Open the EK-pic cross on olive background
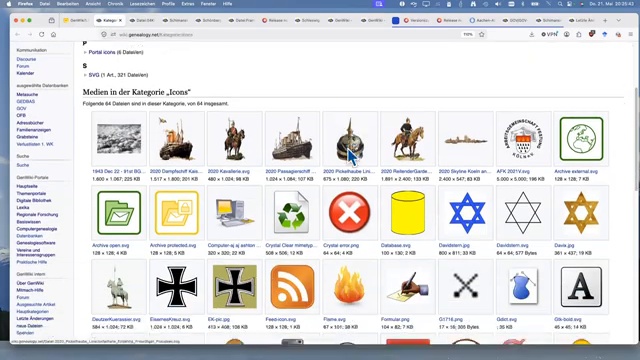This screenshot has height=360, width=640. coord(235,287)
